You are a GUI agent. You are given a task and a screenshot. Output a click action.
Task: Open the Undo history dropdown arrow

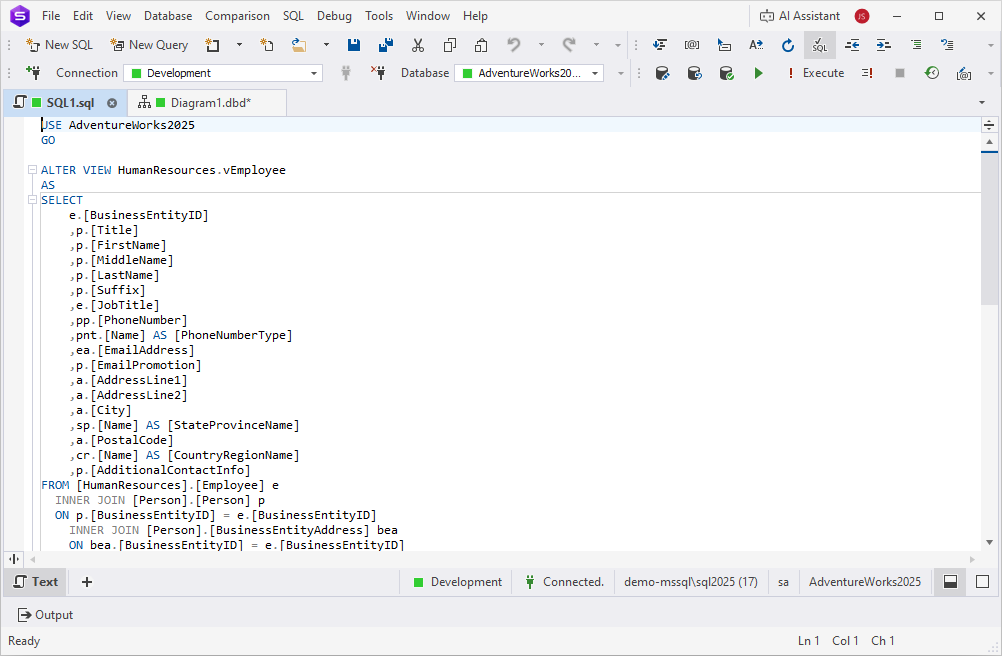[x=541, y=45]
